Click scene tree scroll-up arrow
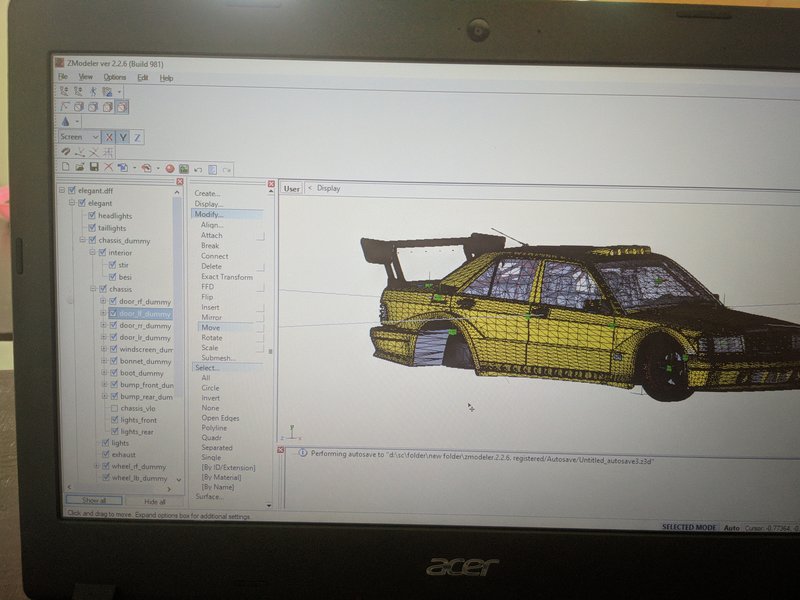The image size is (800, 600). pyautogui.click(x=177, y=192)
